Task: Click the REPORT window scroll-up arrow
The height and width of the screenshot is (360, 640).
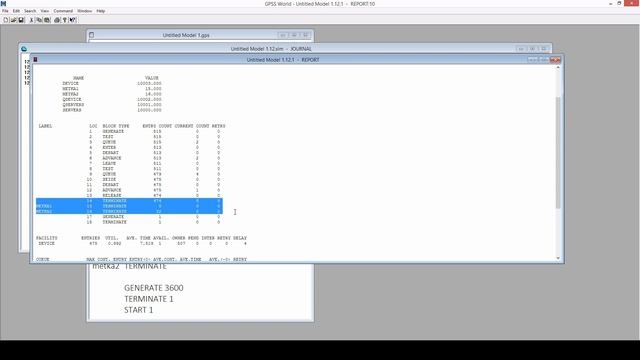Action: click(x=558, y=67)
